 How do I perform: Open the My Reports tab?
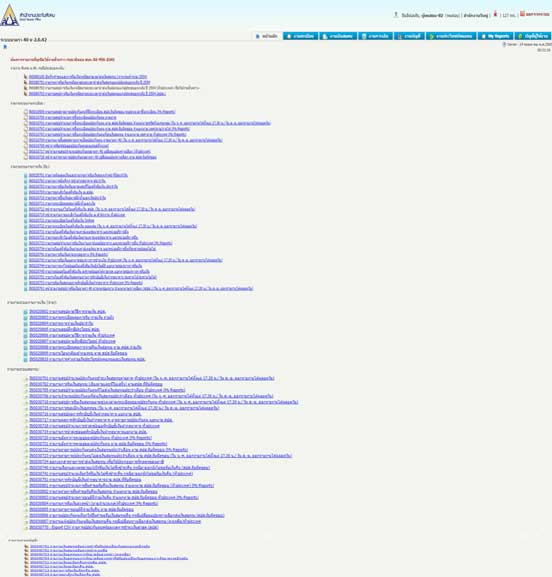[495, 36]
